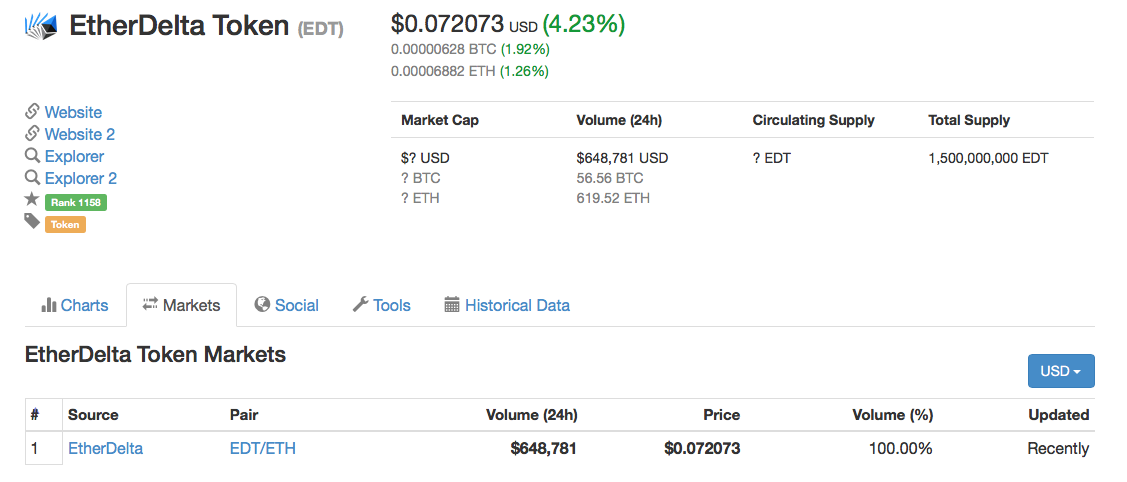The width and height of the screenshot is (1127, 482).
Task: Click the tag icon next to Token
Action: pos(32,222)
